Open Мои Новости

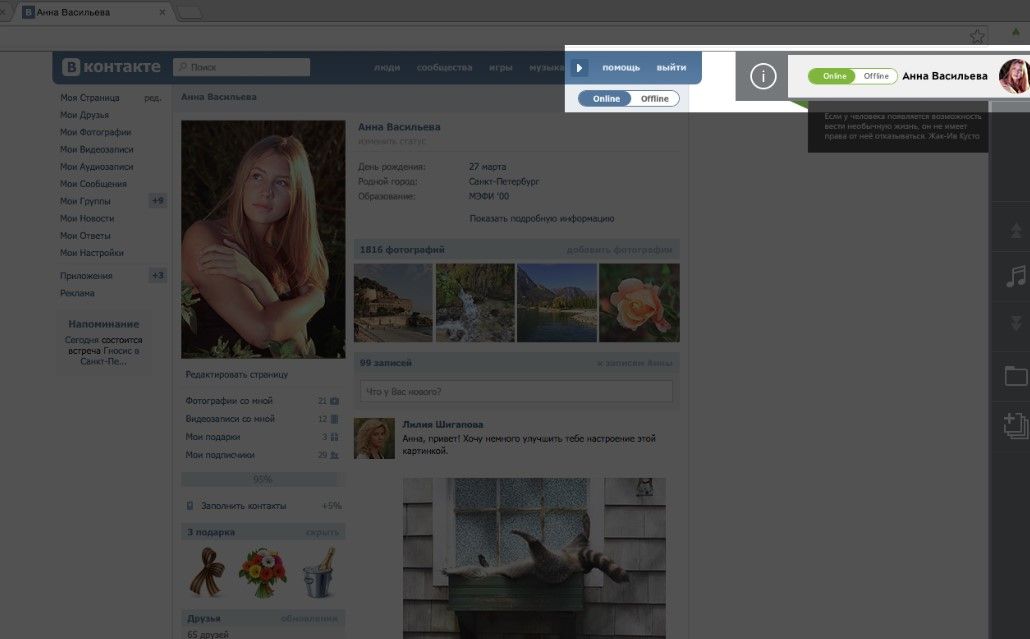(x=87, y=218)
